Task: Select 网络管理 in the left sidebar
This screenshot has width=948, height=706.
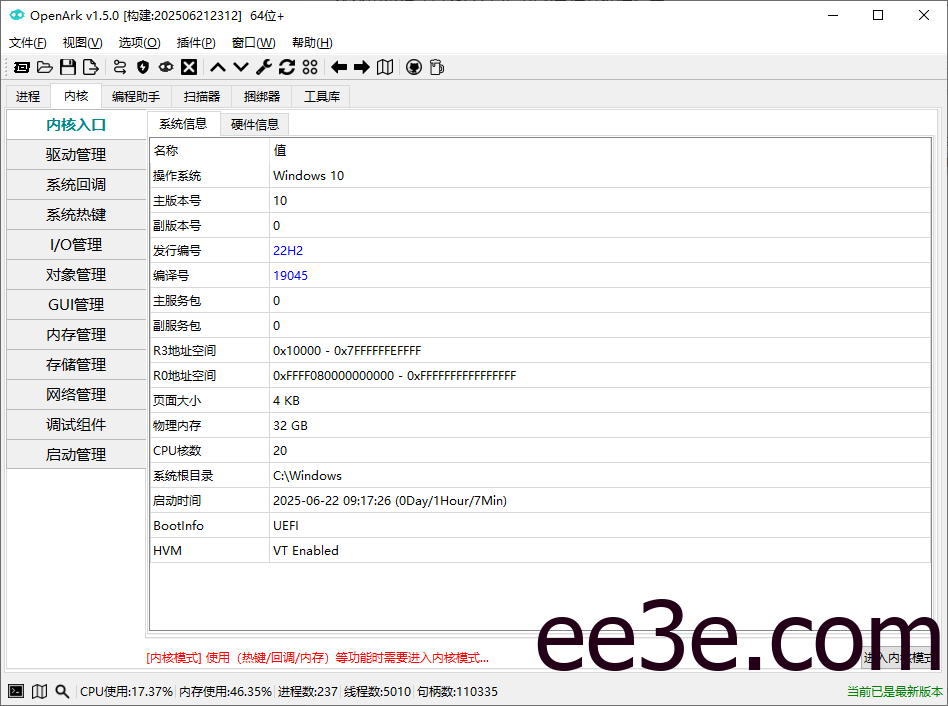Action: click(x=76, y=394)
